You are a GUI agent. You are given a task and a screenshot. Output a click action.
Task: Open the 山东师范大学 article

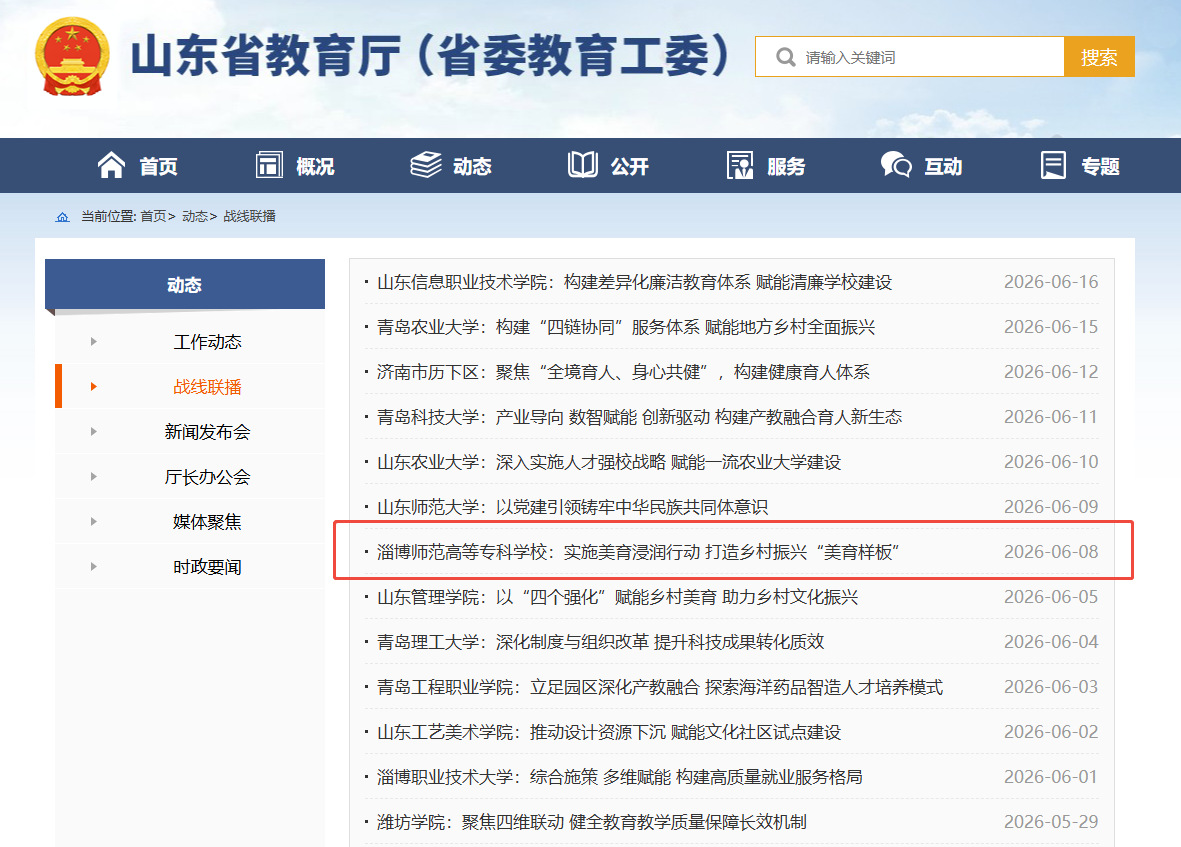(x=572, y=507)
